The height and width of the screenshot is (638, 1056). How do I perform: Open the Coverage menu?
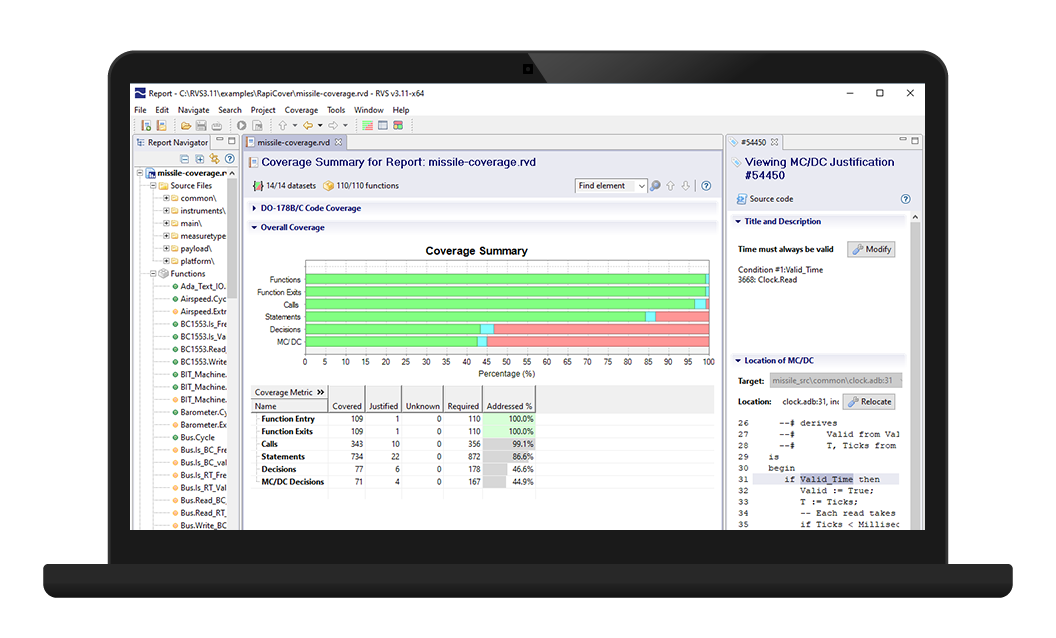click(301, 110)
